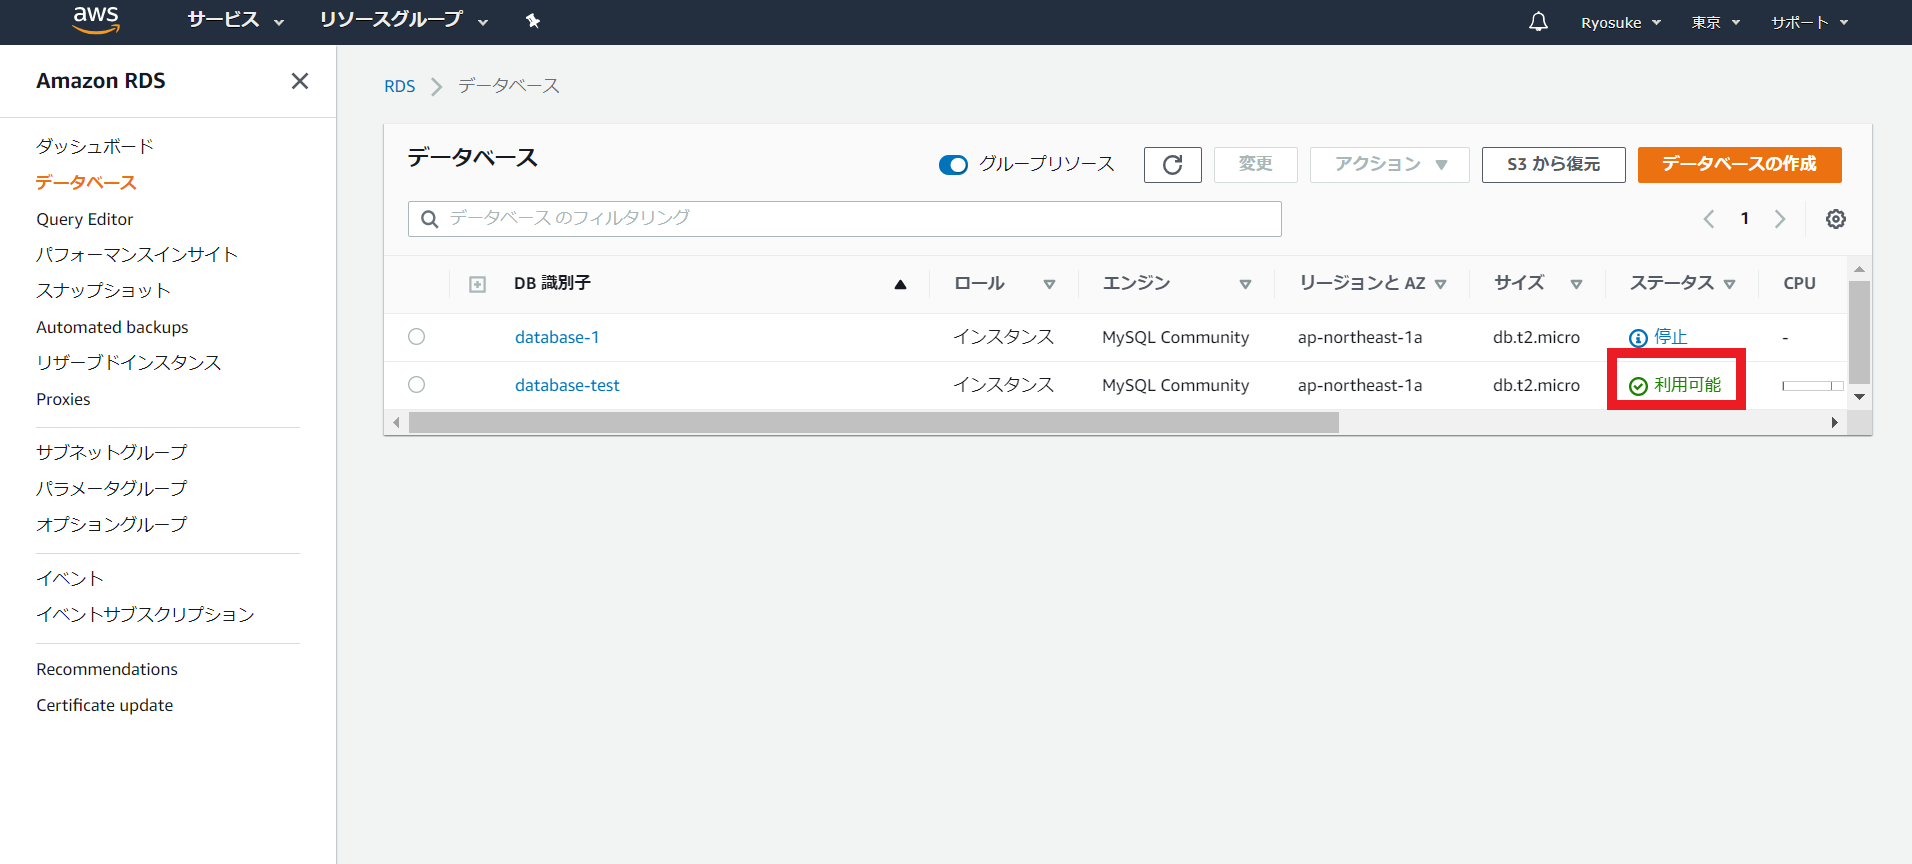Open スナップショット in sidebar
The height and width of the screenshot is (864, 1912).
click(x=103, y=290)
